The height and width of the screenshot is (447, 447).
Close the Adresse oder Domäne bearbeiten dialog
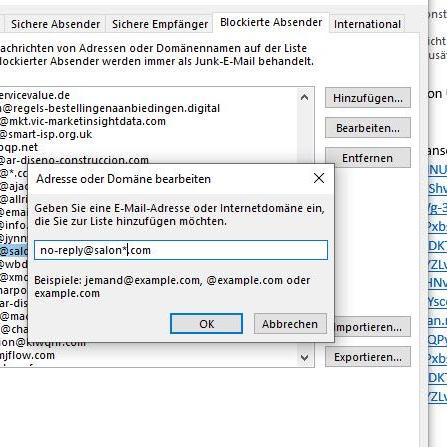pyautogui.click(x=319, y=178)
